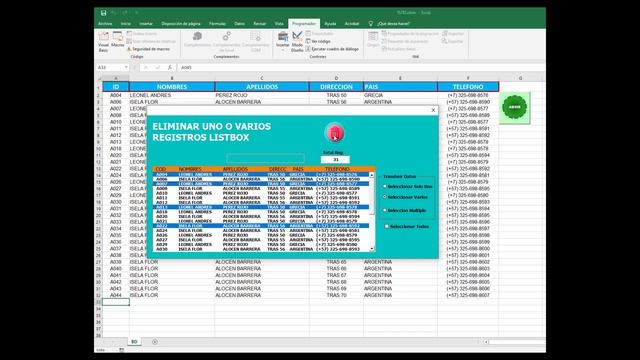Click the Save icon in the quick access toolbar

point(104,13)
